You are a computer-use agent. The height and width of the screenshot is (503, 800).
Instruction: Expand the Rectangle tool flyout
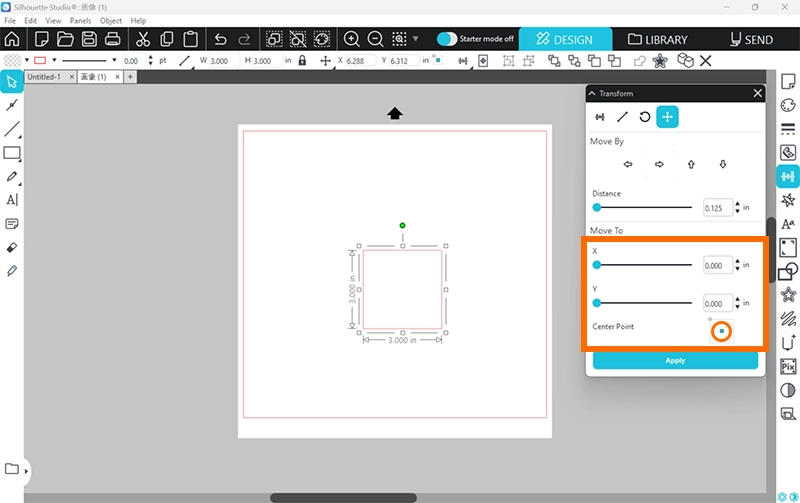20,159
